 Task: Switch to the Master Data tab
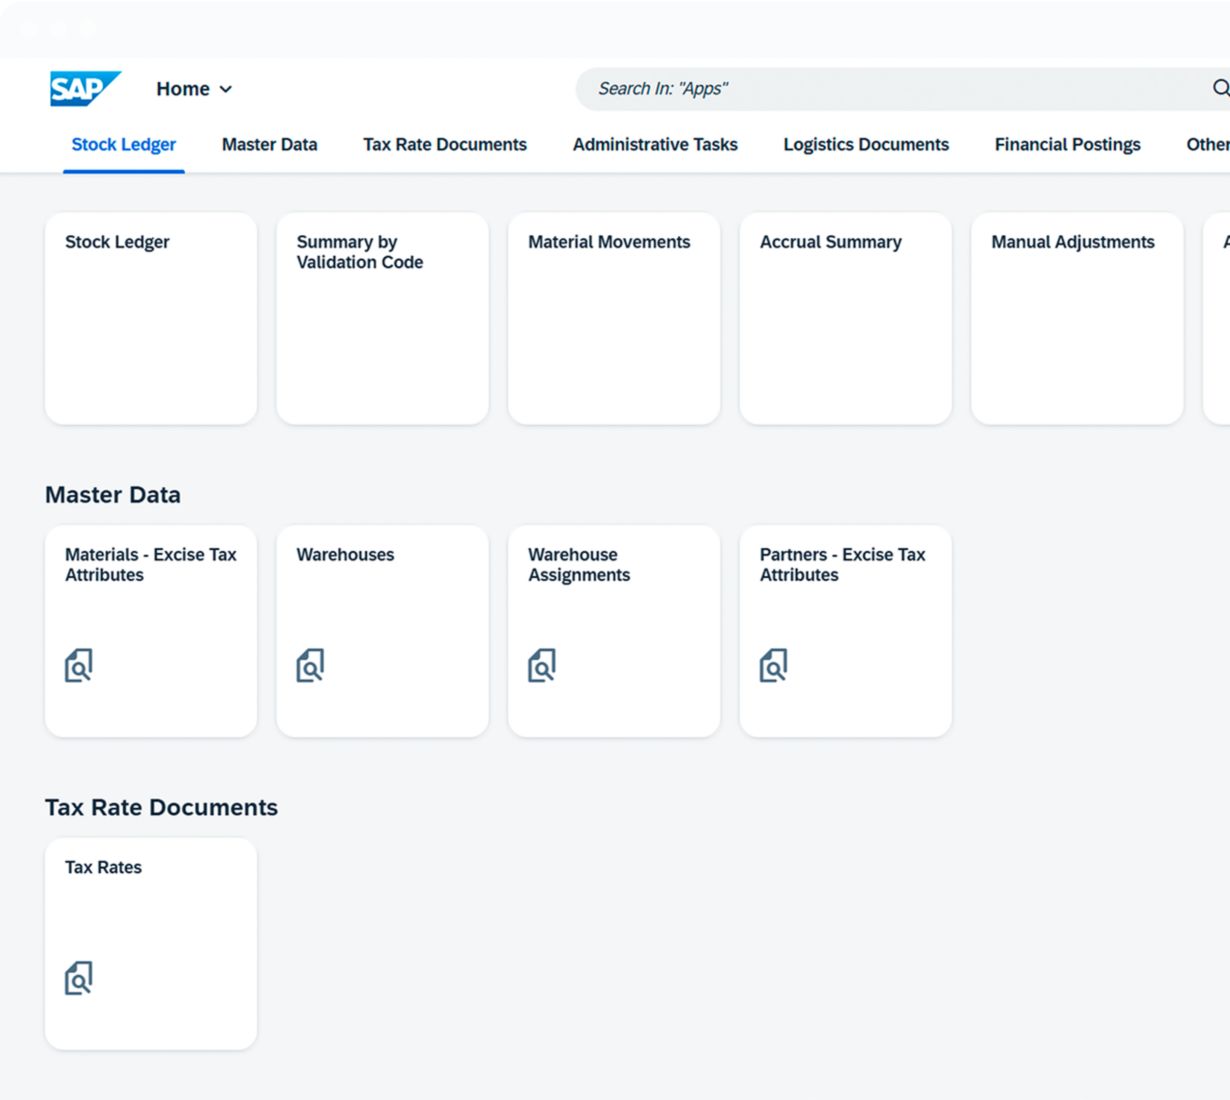269,145
